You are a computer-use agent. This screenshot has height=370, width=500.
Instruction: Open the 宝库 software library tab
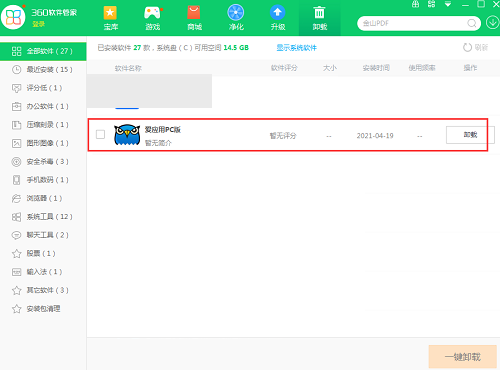[x=110, y=18]
